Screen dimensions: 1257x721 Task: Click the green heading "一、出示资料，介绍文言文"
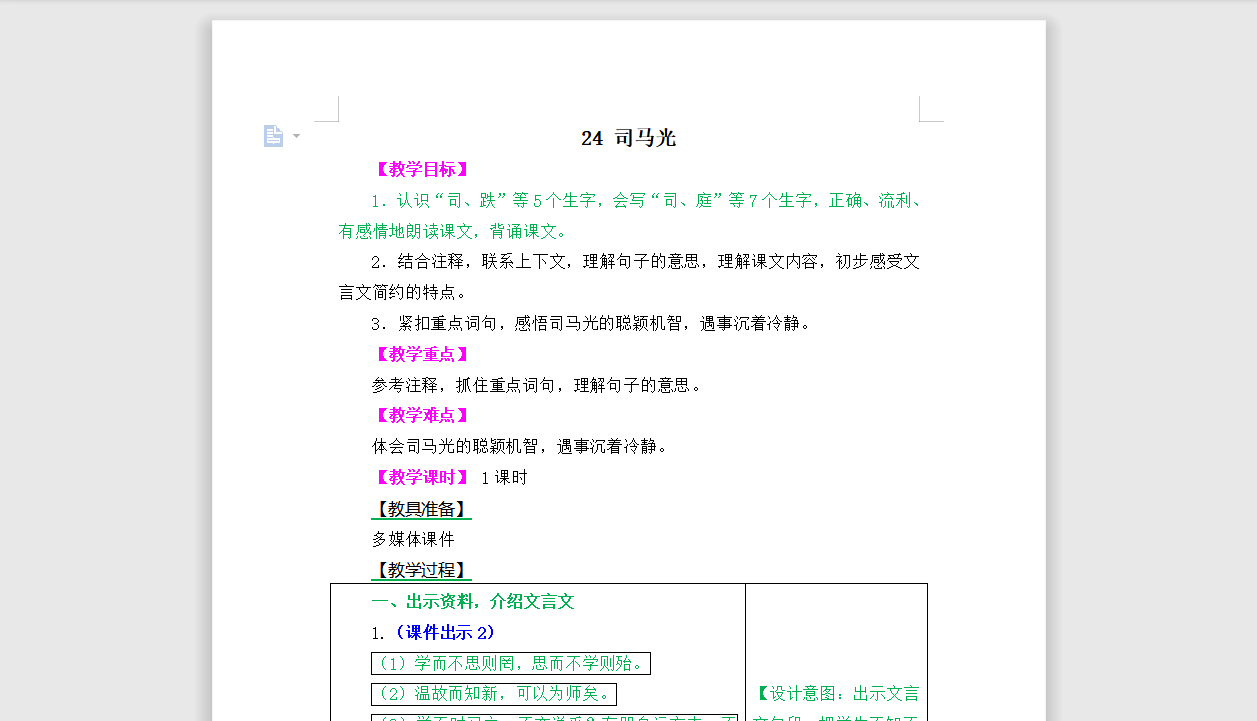point(470,601)
